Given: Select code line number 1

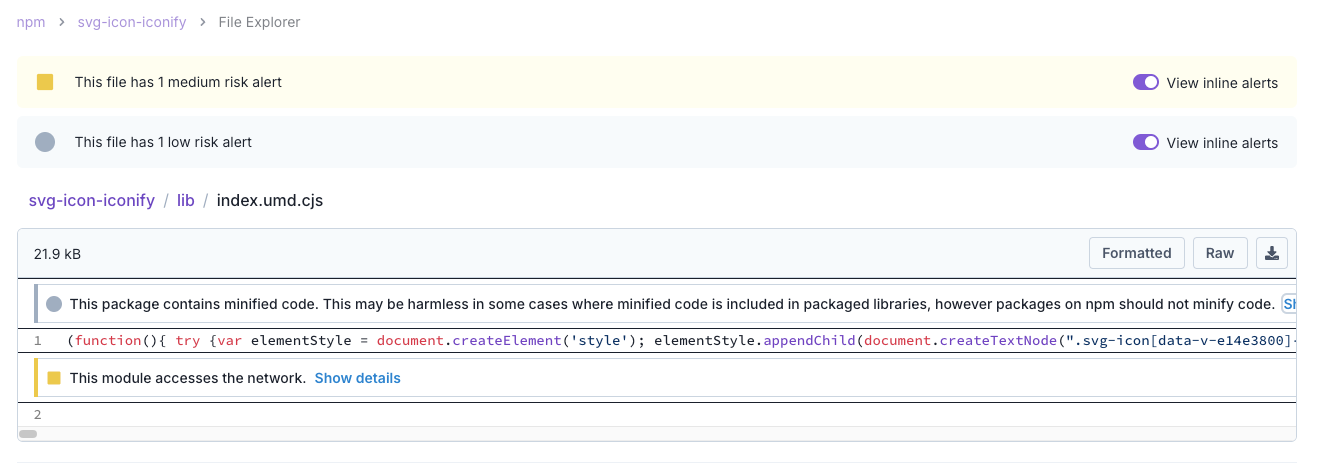Looking at the screenshot, I should tap(37, 341).
